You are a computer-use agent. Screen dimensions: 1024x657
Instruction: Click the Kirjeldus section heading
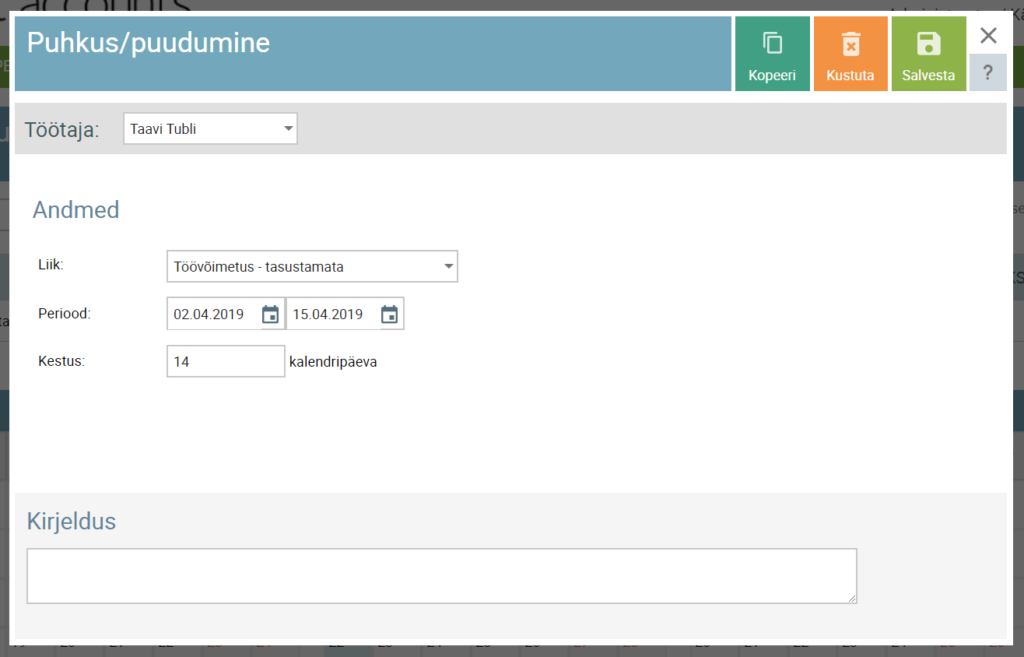click(71, 522)
